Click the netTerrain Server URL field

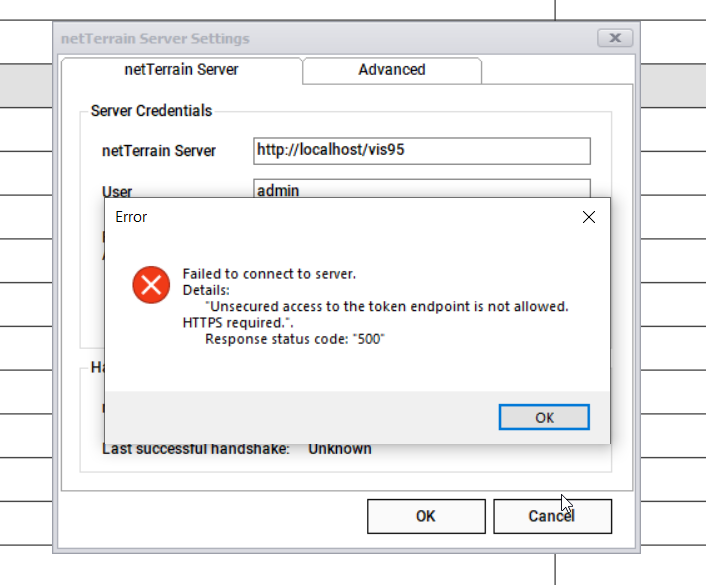(421, 150)
